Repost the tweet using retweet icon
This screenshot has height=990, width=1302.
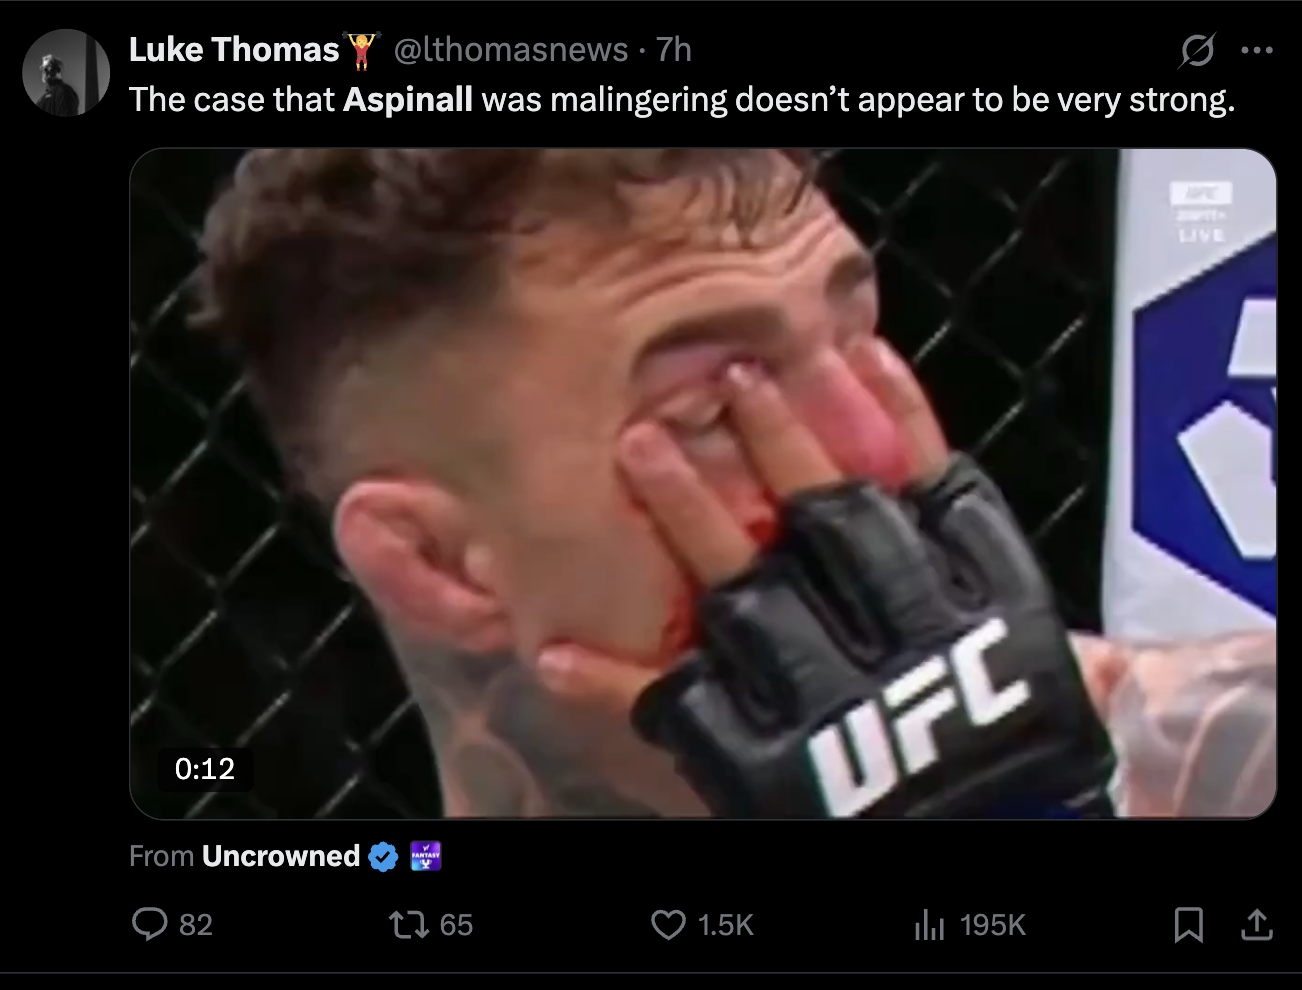(408, 924)
